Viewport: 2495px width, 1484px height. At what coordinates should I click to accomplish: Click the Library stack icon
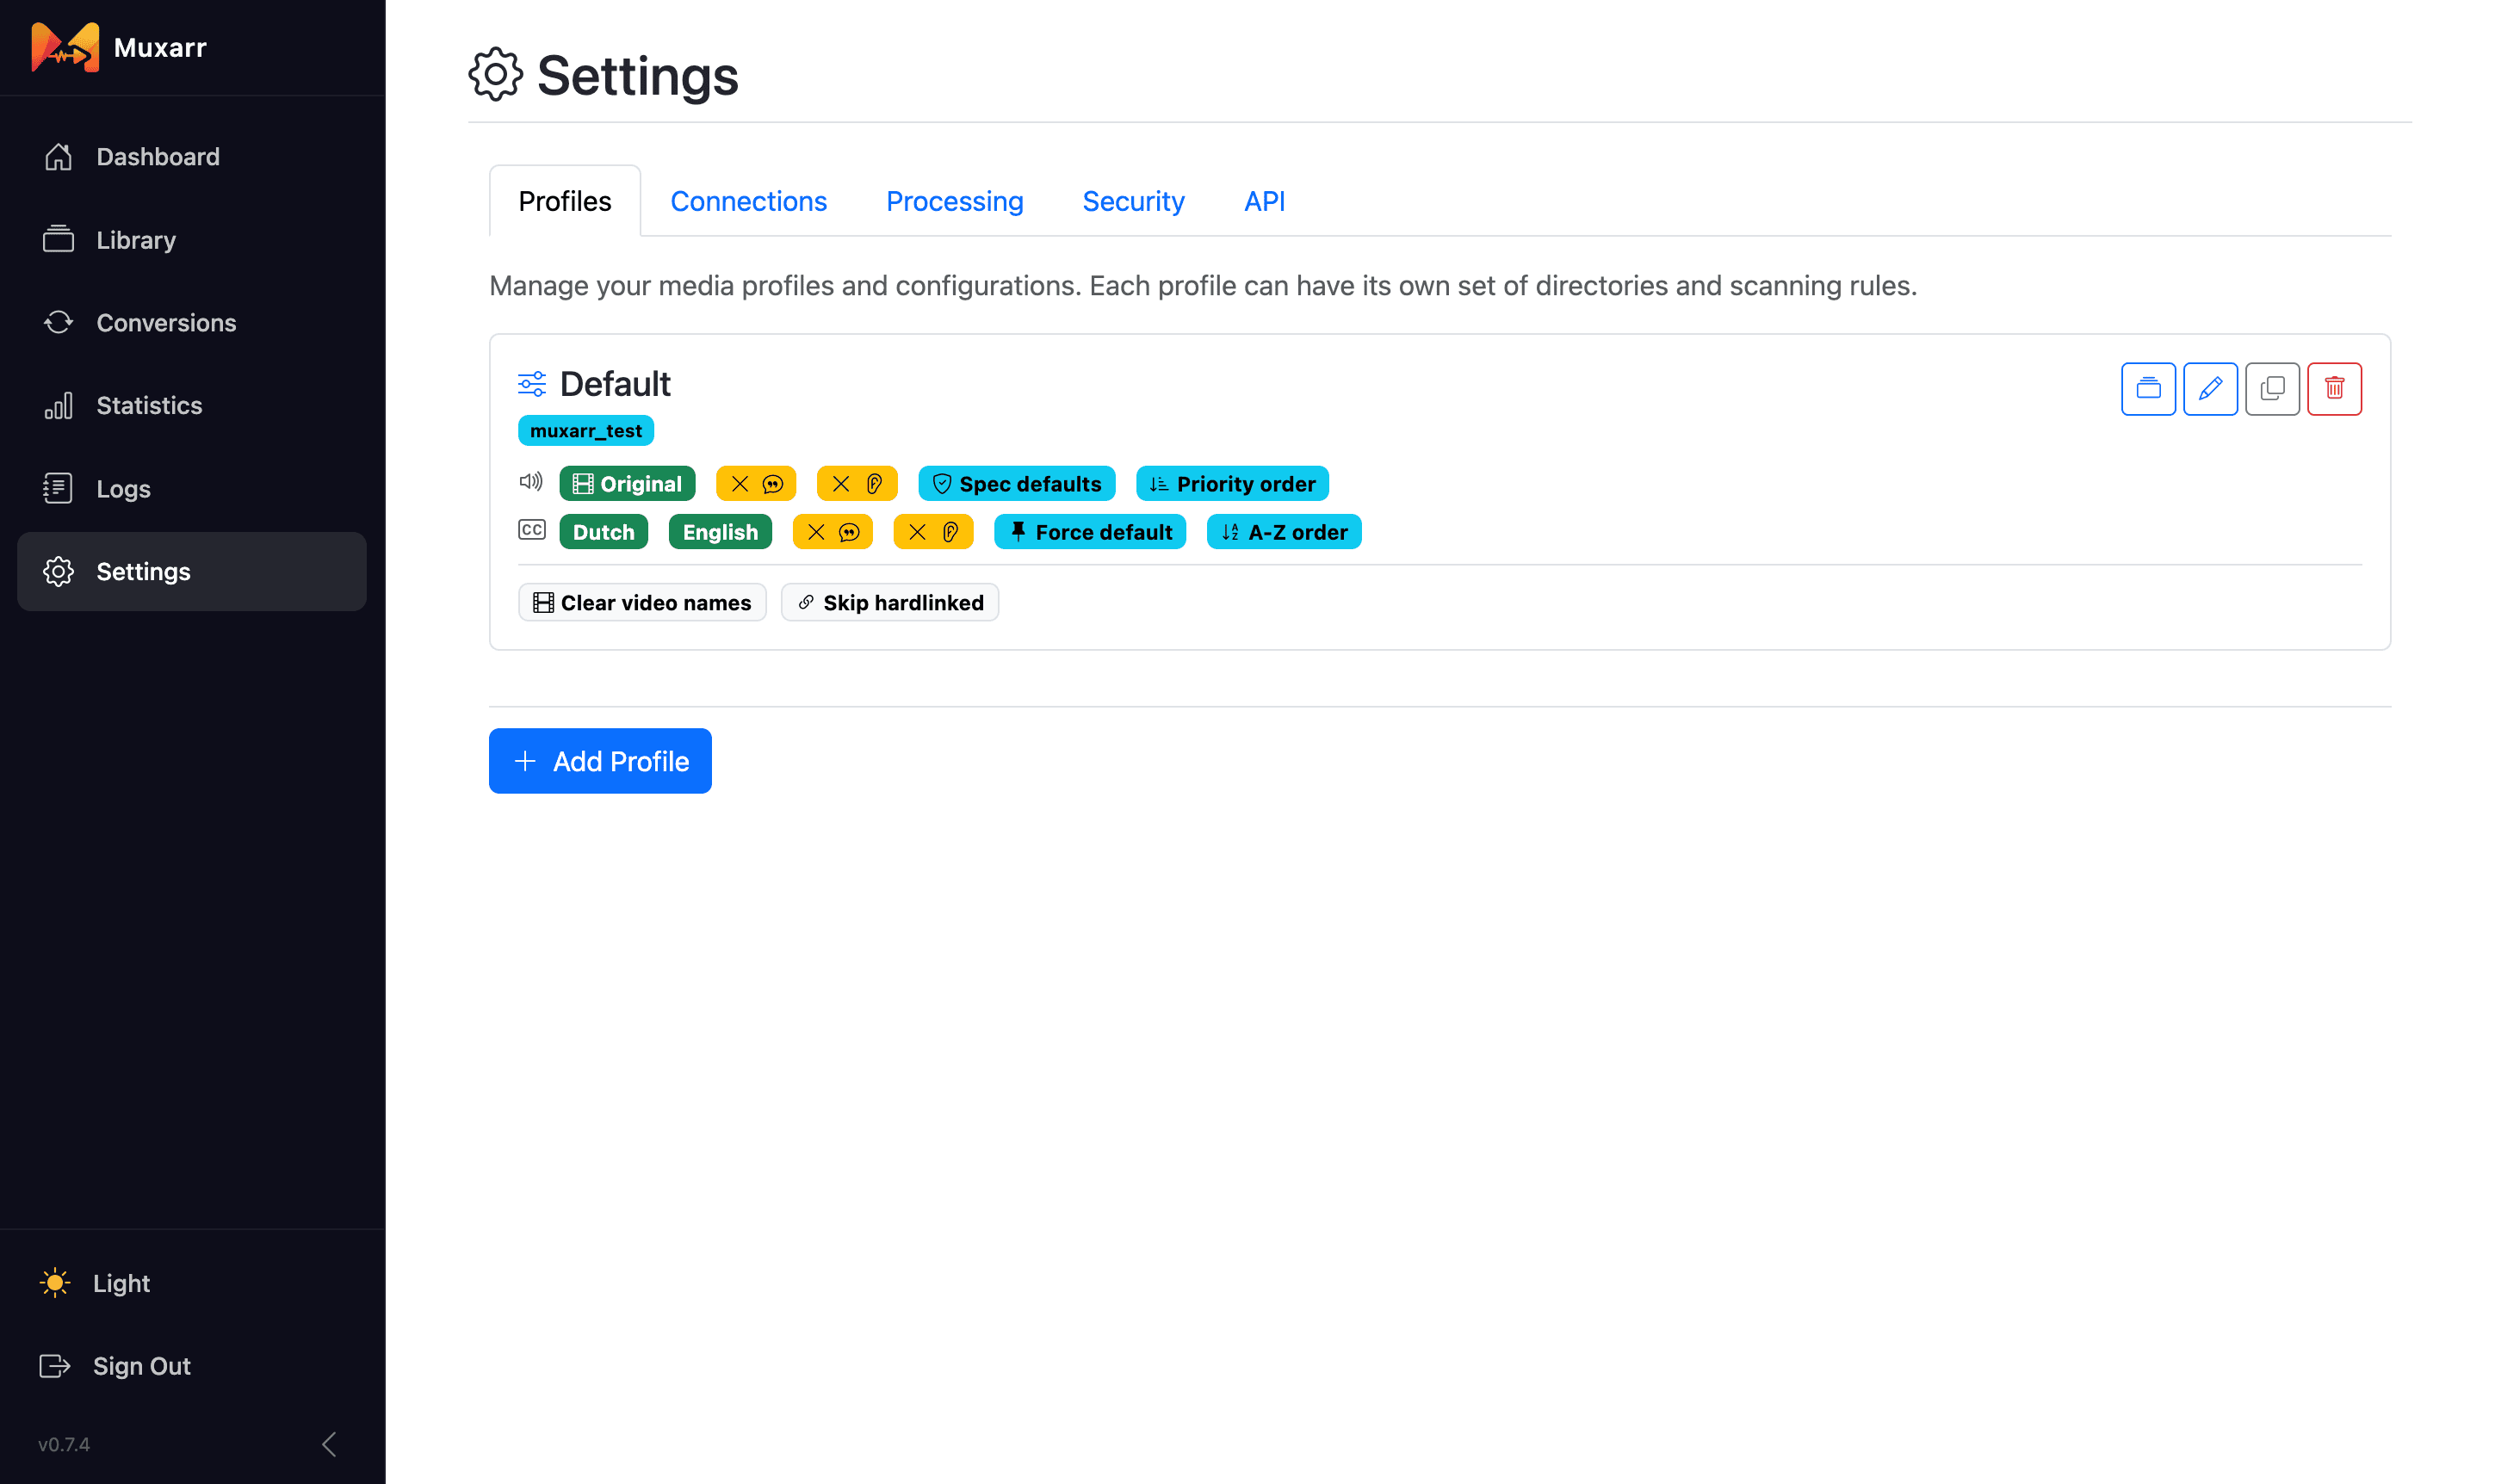point(58,240)
